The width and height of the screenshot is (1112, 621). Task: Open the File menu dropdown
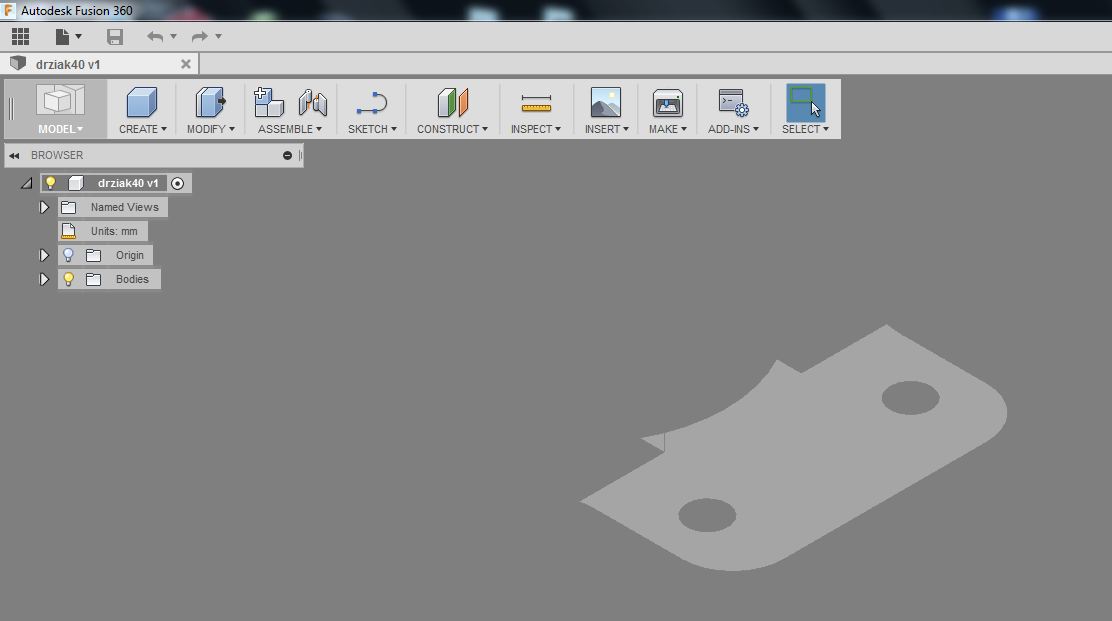[x=67, y=37]
